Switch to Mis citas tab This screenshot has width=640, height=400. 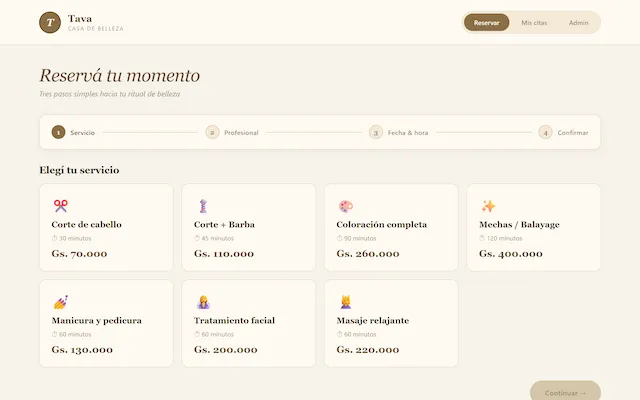tap(534, 22)
